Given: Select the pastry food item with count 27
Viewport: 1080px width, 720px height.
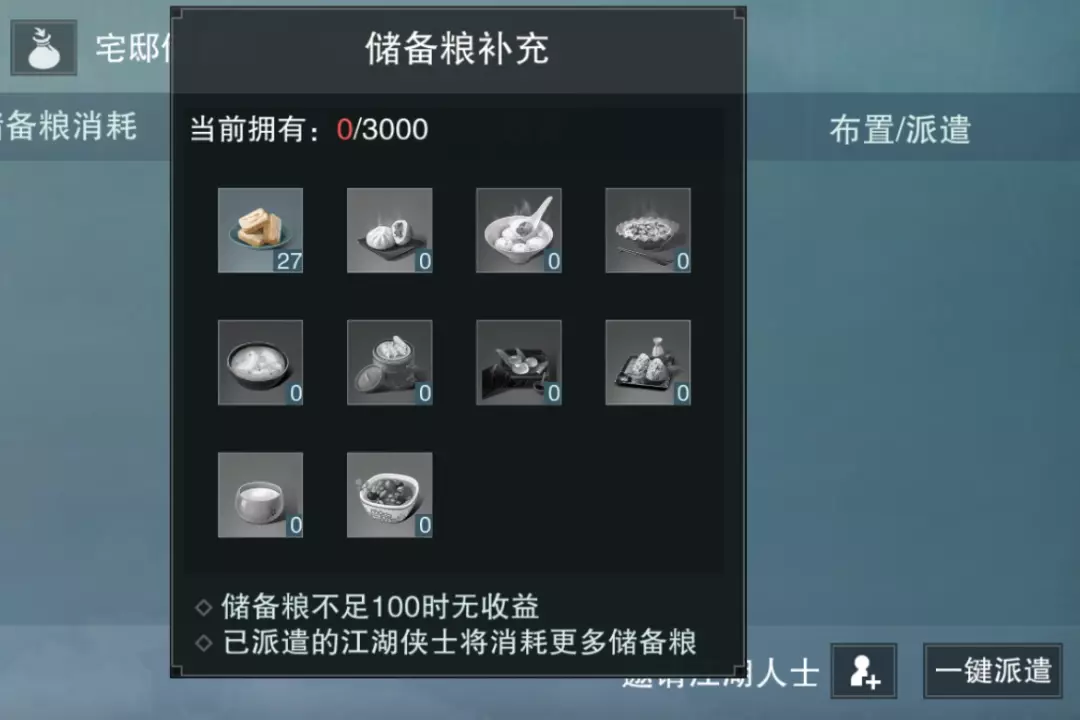Looking at the screenshot, I should pyautogui.click(x=260, y=230).
